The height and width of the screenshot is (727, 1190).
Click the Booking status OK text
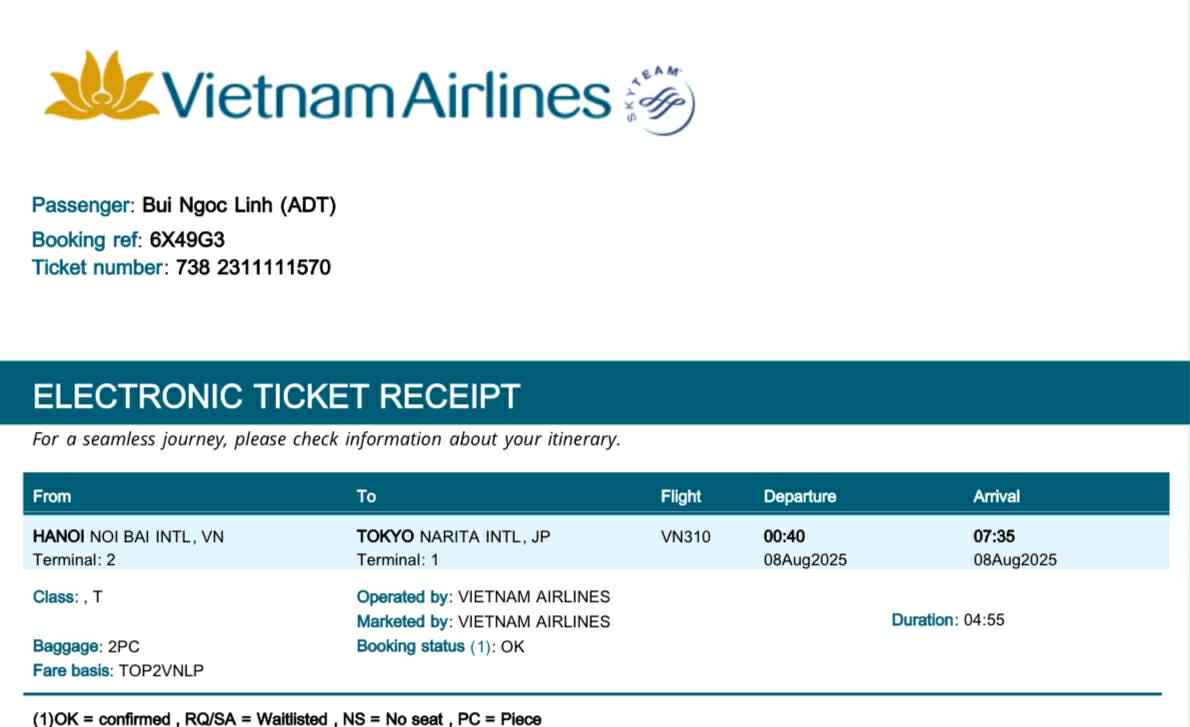click(512, 646)
